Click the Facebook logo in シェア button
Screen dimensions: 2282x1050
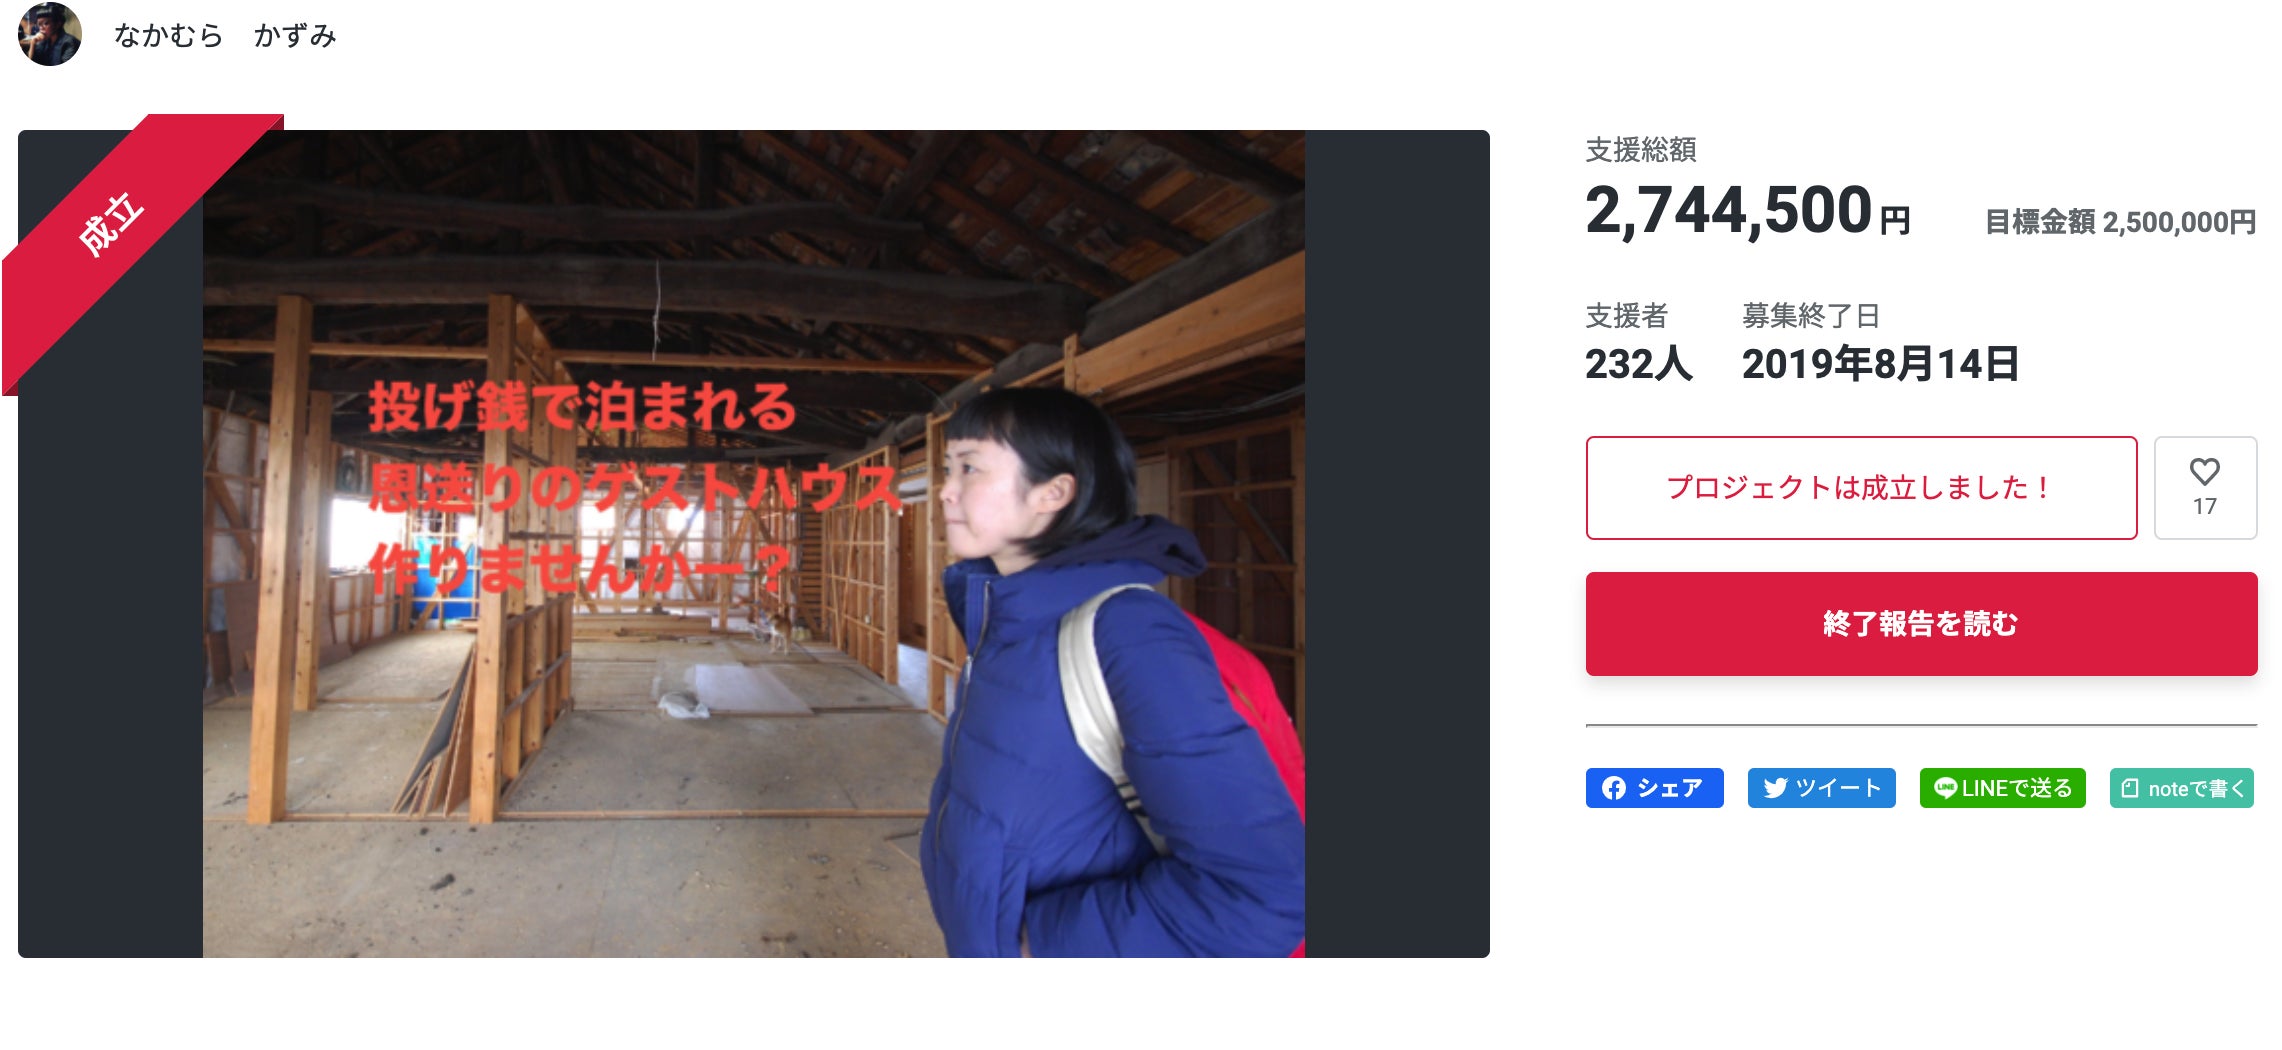[x=1613, y=788]
